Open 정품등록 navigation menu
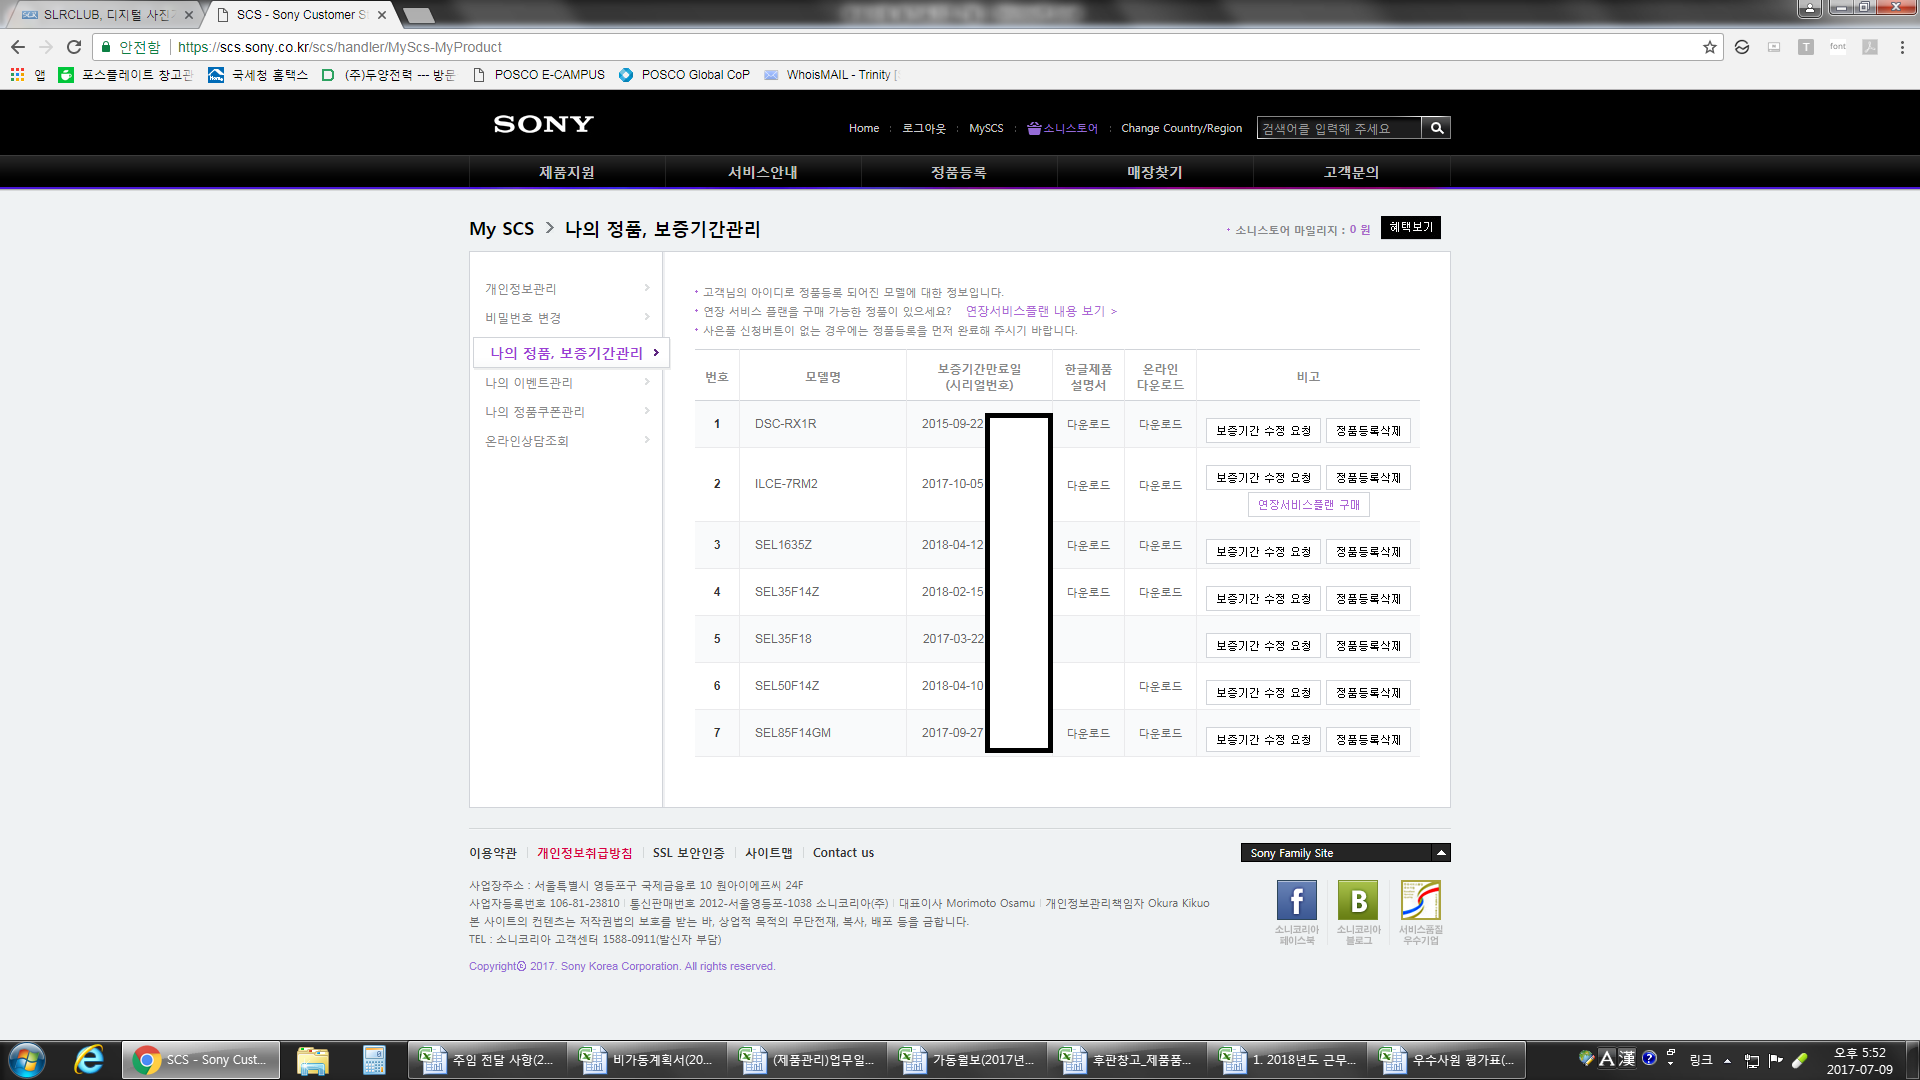Image resolution: width=1920 pixels, height=1080 pixels. pos(958,173)
